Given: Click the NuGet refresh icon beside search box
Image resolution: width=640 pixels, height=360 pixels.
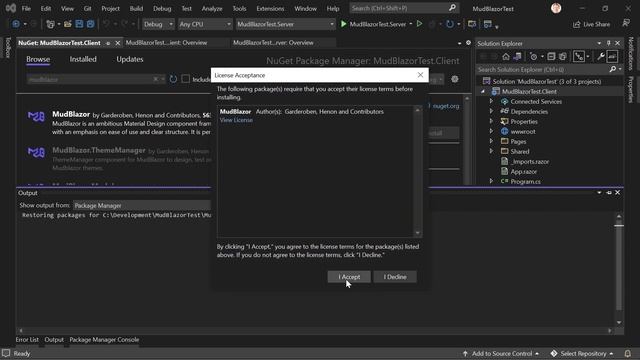Looking at the screenshot, I should [173, 79].
